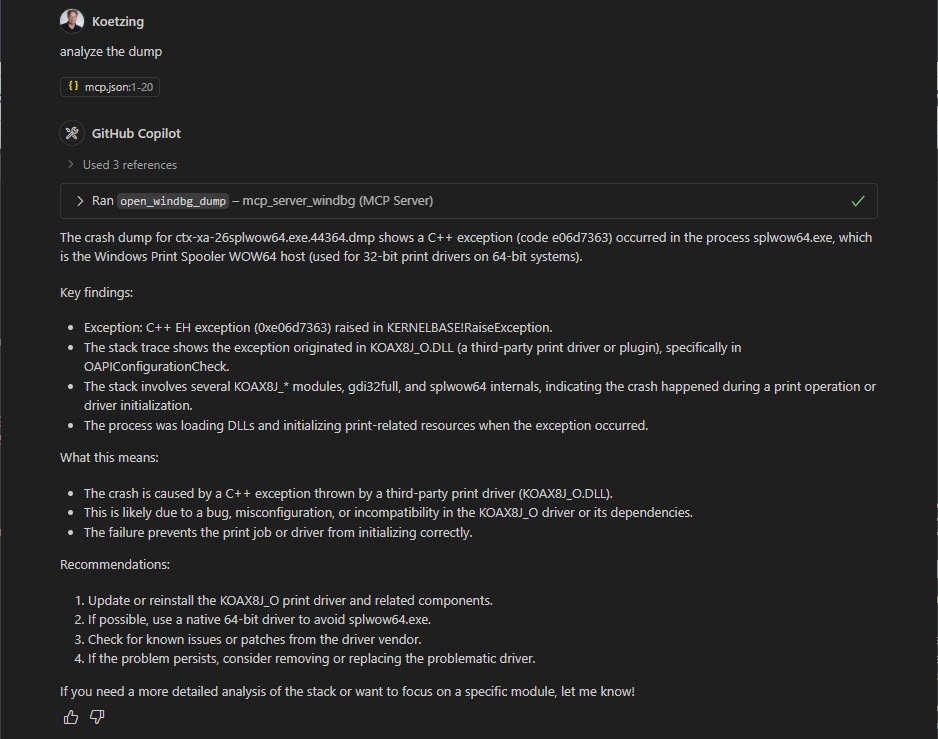The height and width of the screenshot is (739, 938).
Task: Select the 'analyze the dump' prompt text
Action: [x=111, y=52]
